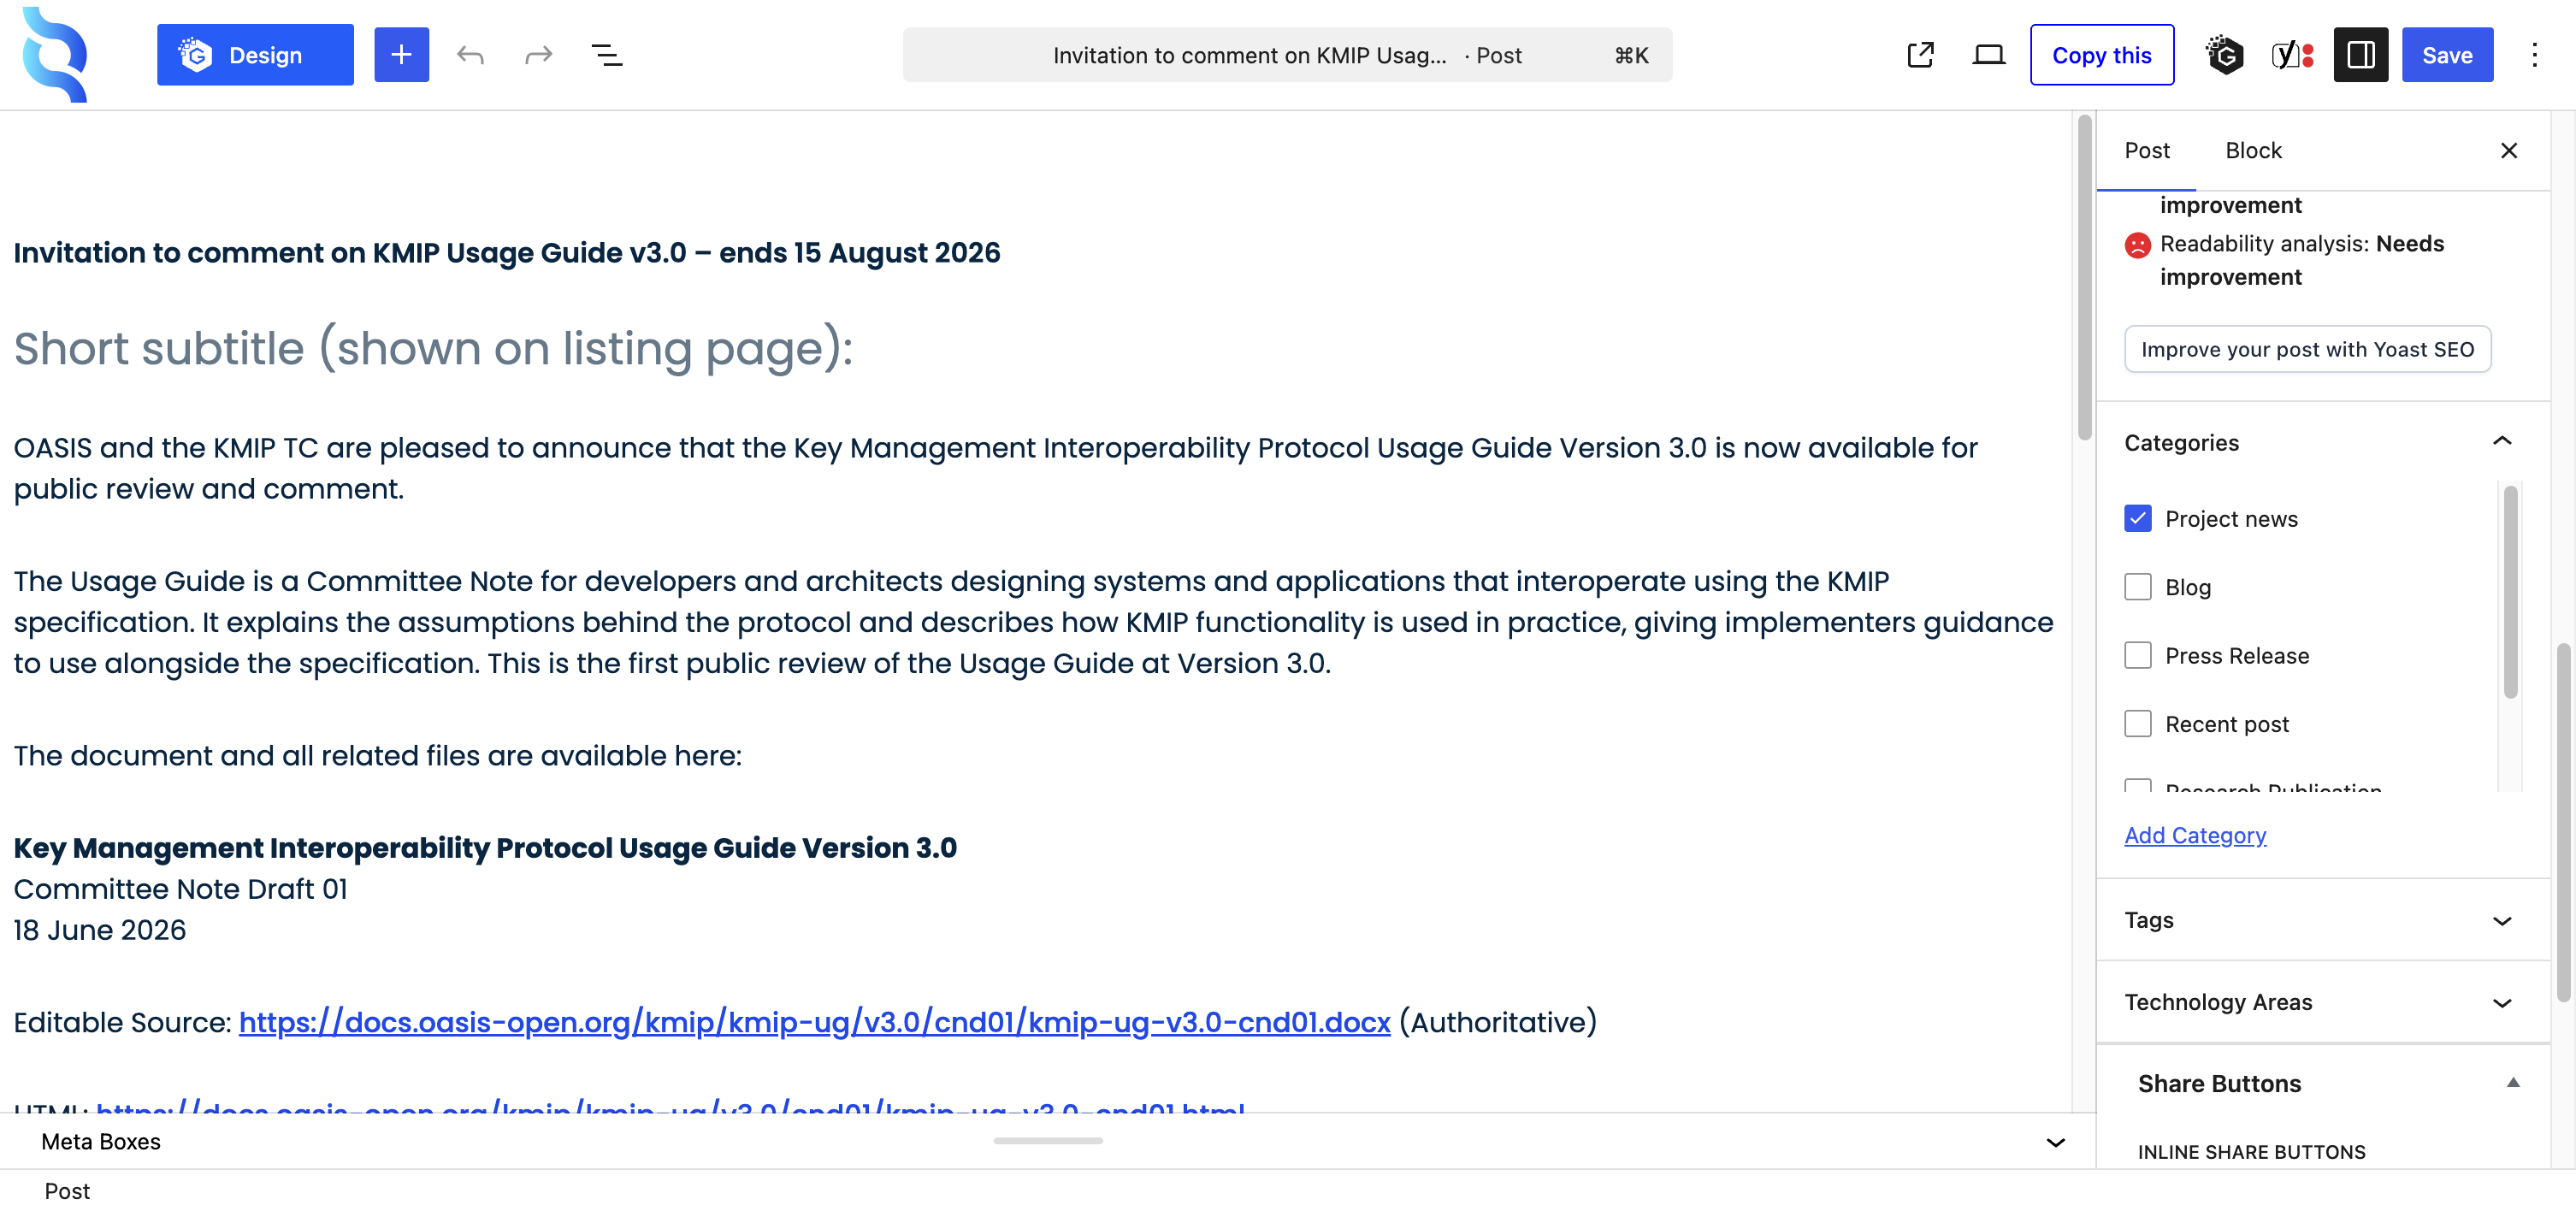The image size is (2576, 1211).
Task: Open the kmip-ug-v3.0-cnd01.docx link
Action: pos(814,1022)
